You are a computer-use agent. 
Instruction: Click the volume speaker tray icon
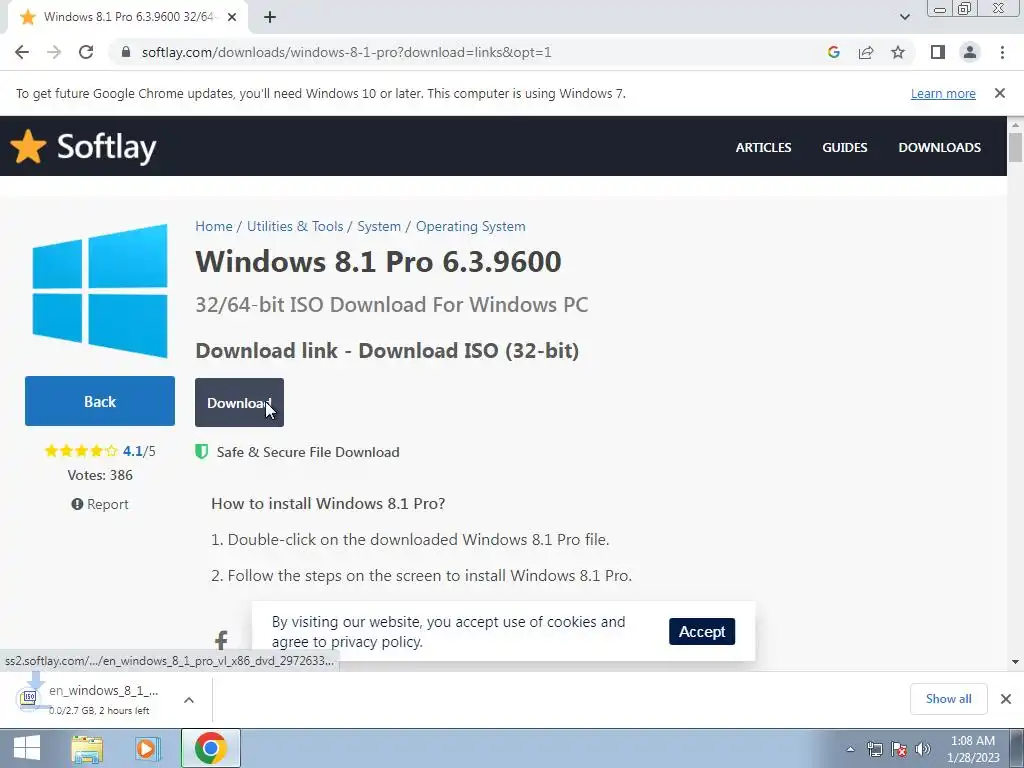[x=923, y=749]
